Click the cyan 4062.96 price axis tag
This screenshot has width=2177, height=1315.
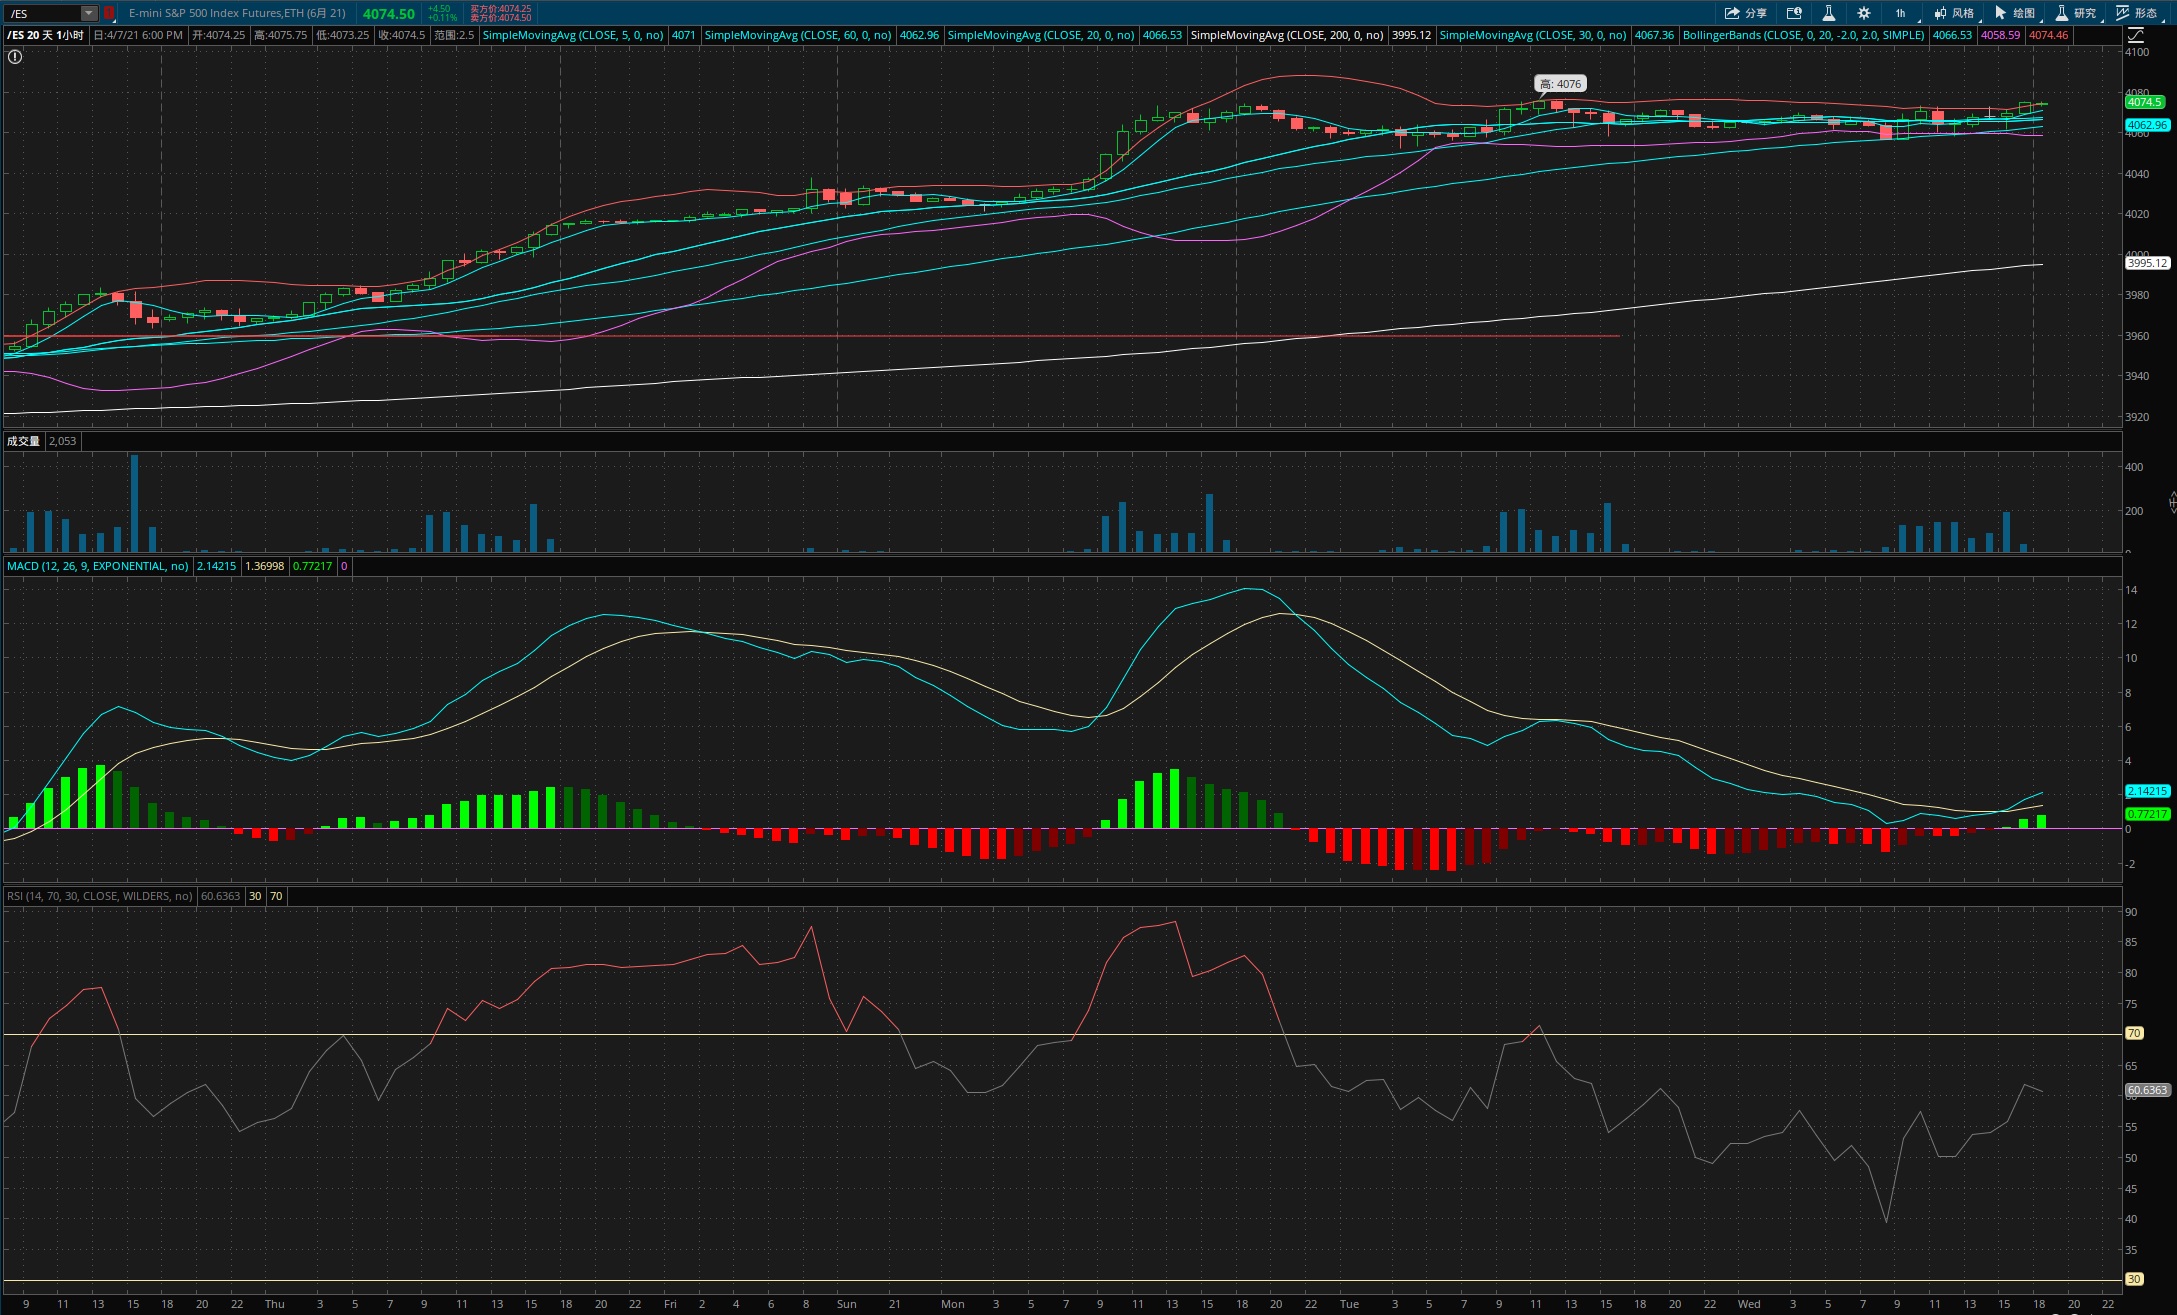2146,125
